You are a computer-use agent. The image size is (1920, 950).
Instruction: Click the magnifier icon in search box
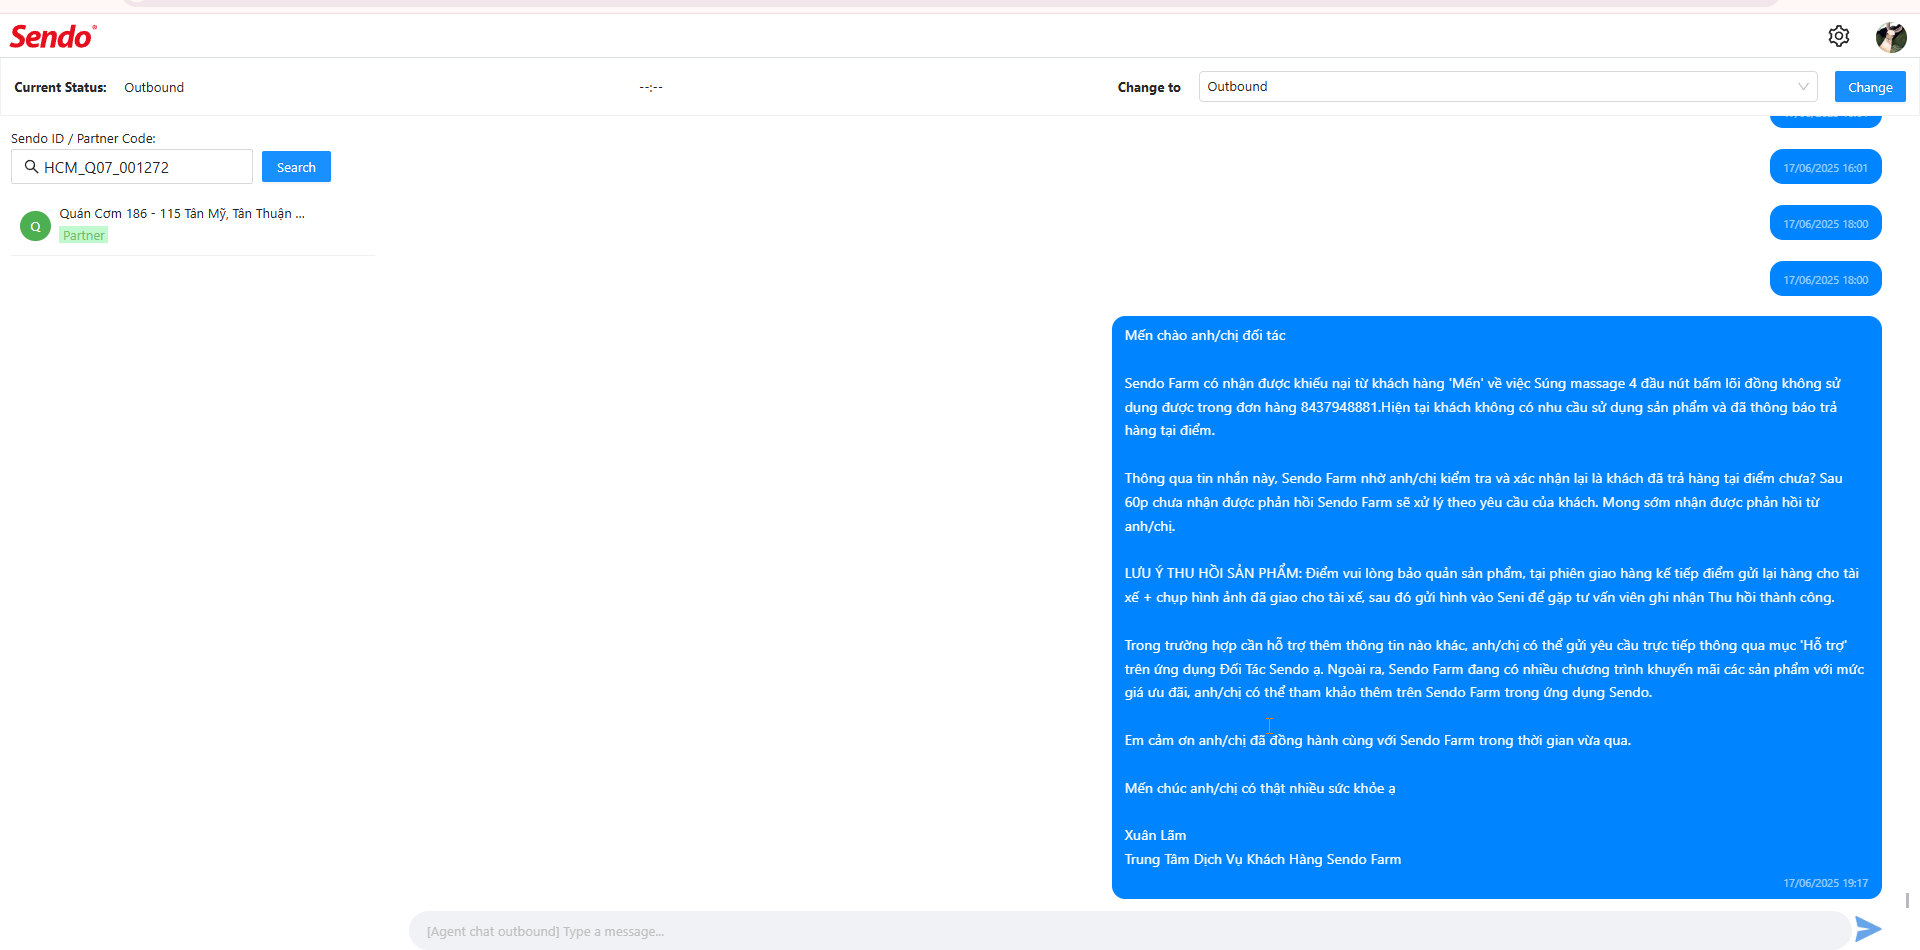click(31, 167)
